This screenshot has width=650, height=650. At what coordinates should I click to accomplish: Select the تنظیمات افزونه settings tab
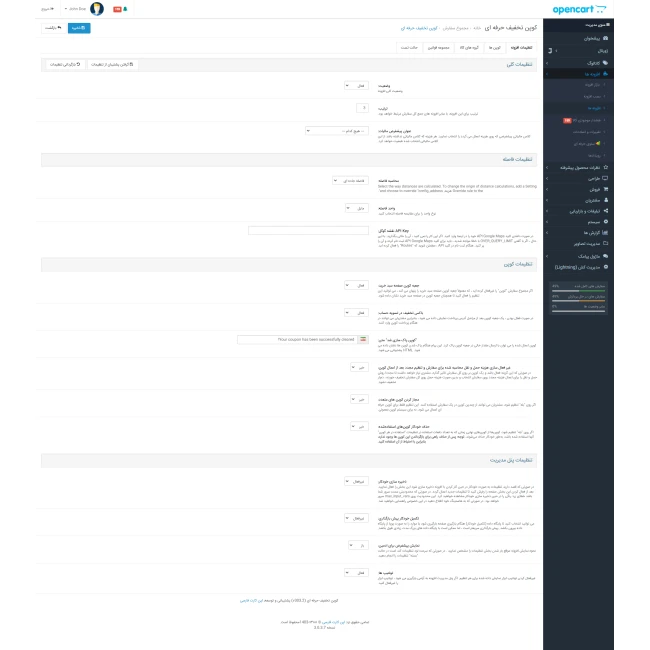[x=521, y=47]
